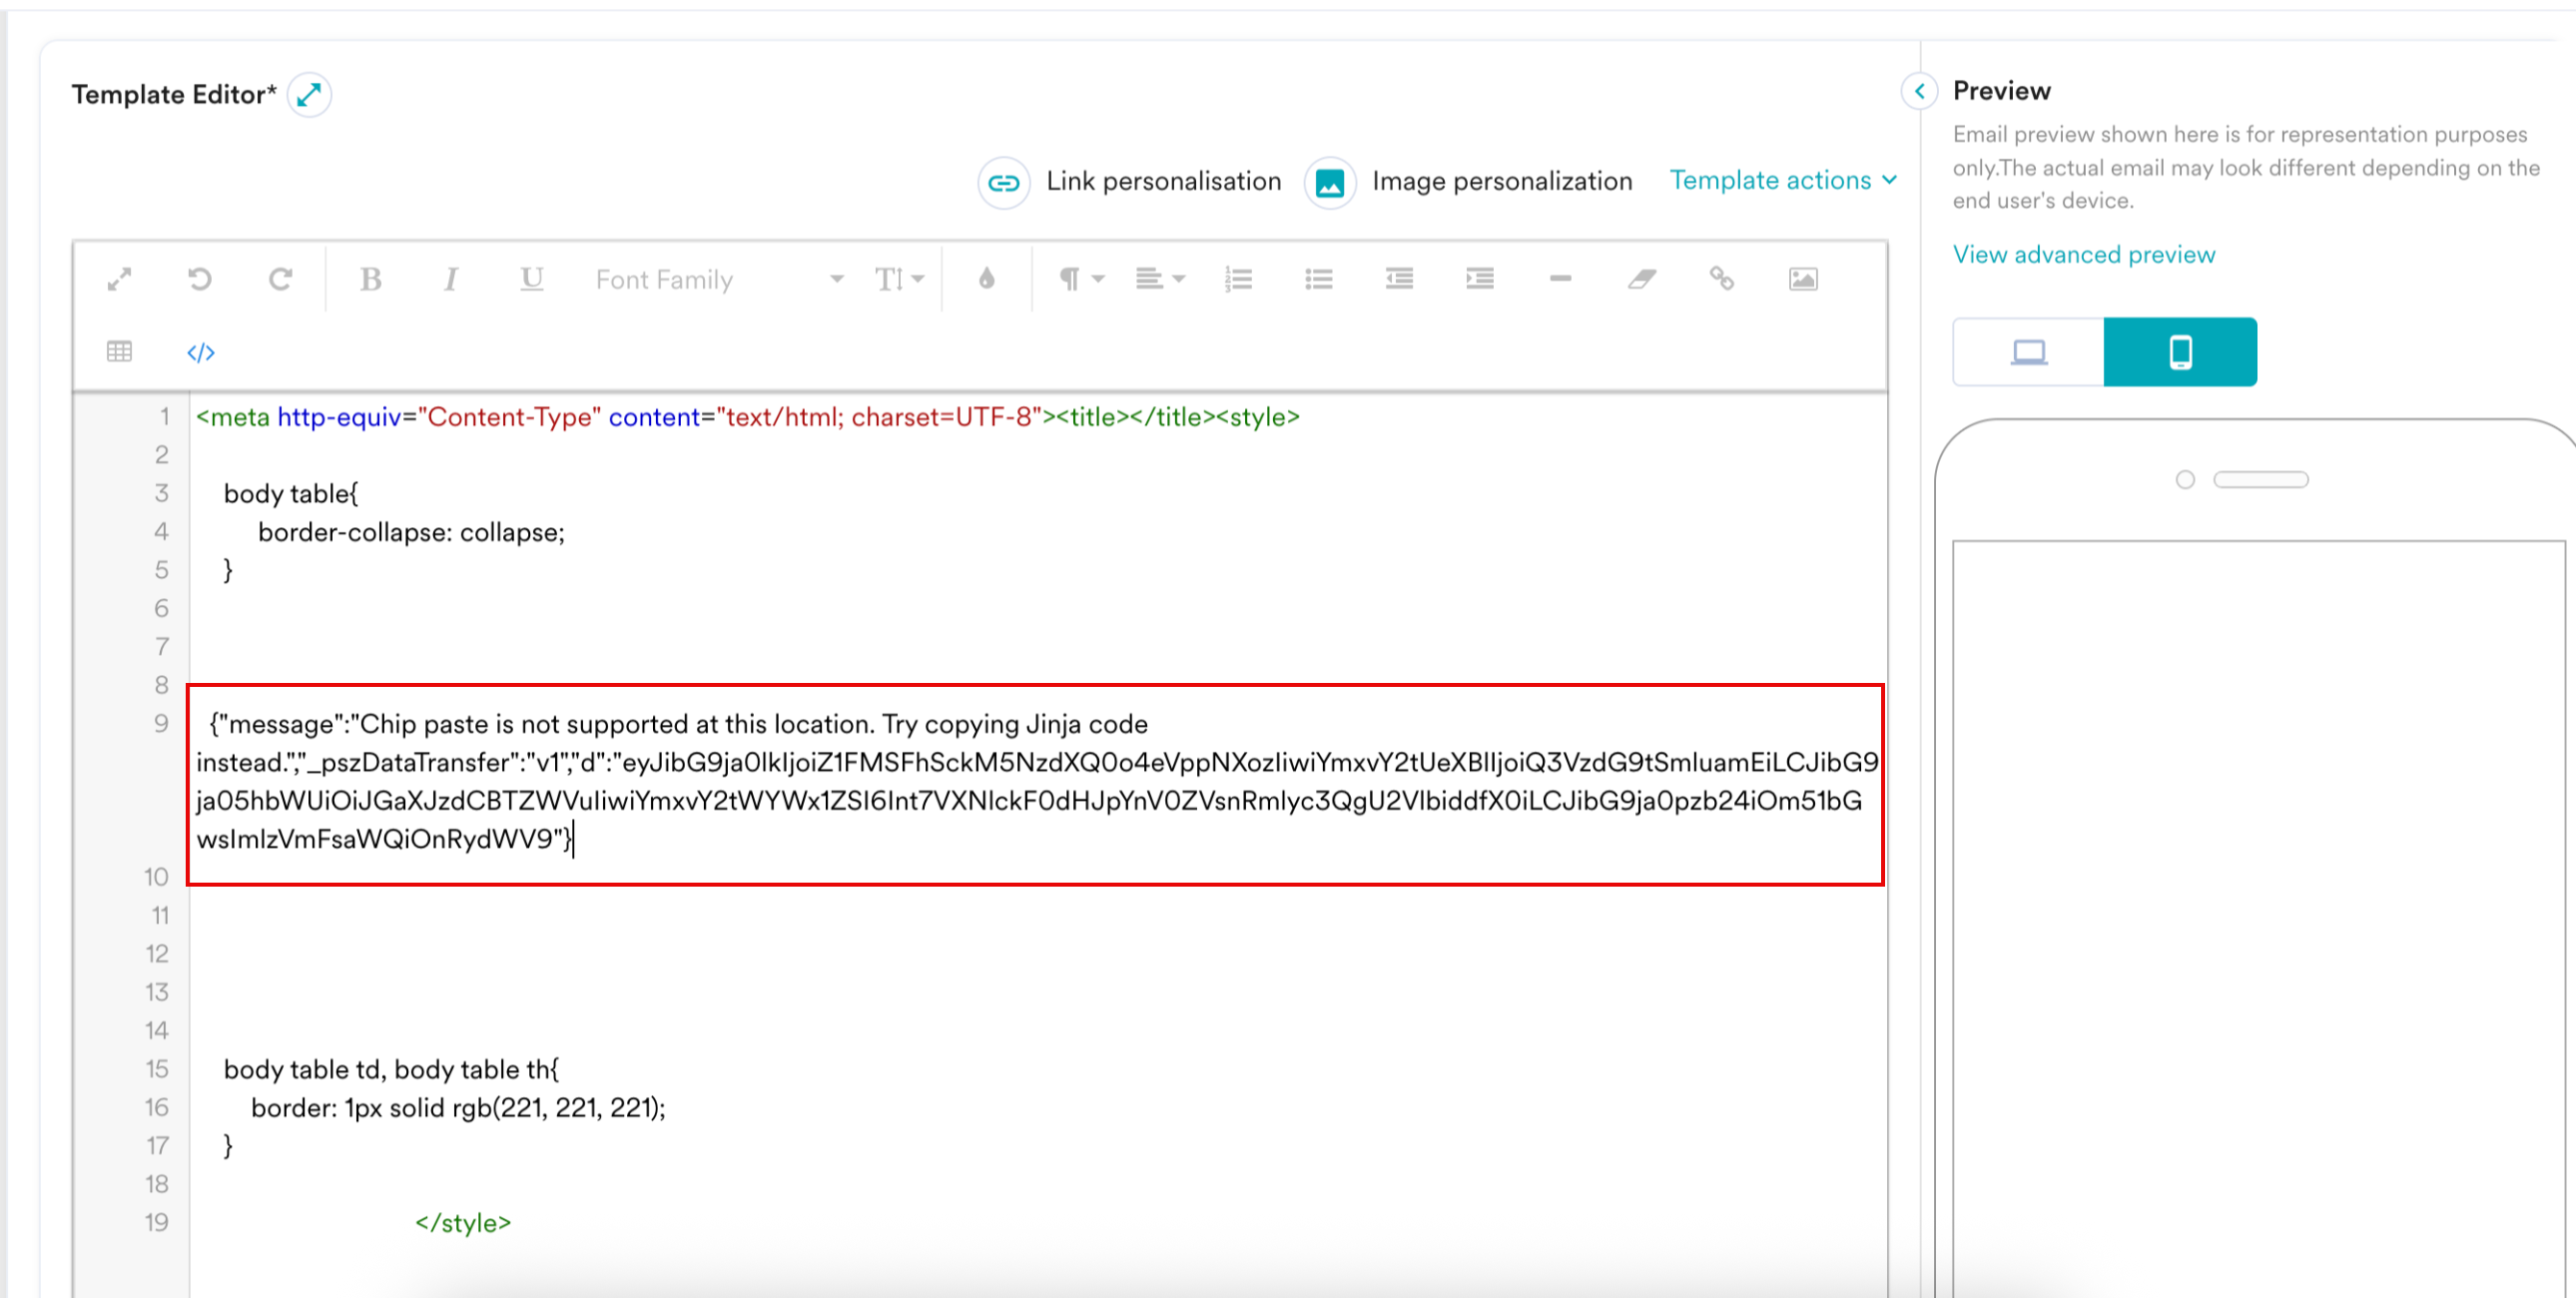Switch to desktop preview tab
The image size is (2576, 1298).
2028,352
